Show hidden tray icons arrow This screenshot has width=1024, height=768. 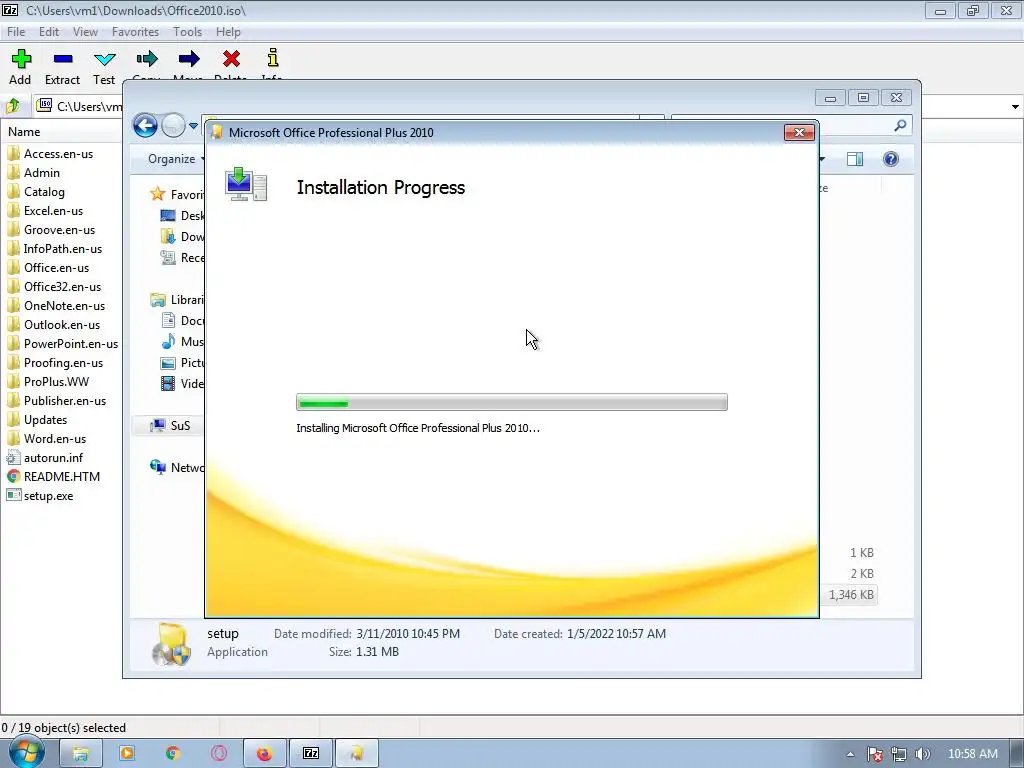[850, 754]
